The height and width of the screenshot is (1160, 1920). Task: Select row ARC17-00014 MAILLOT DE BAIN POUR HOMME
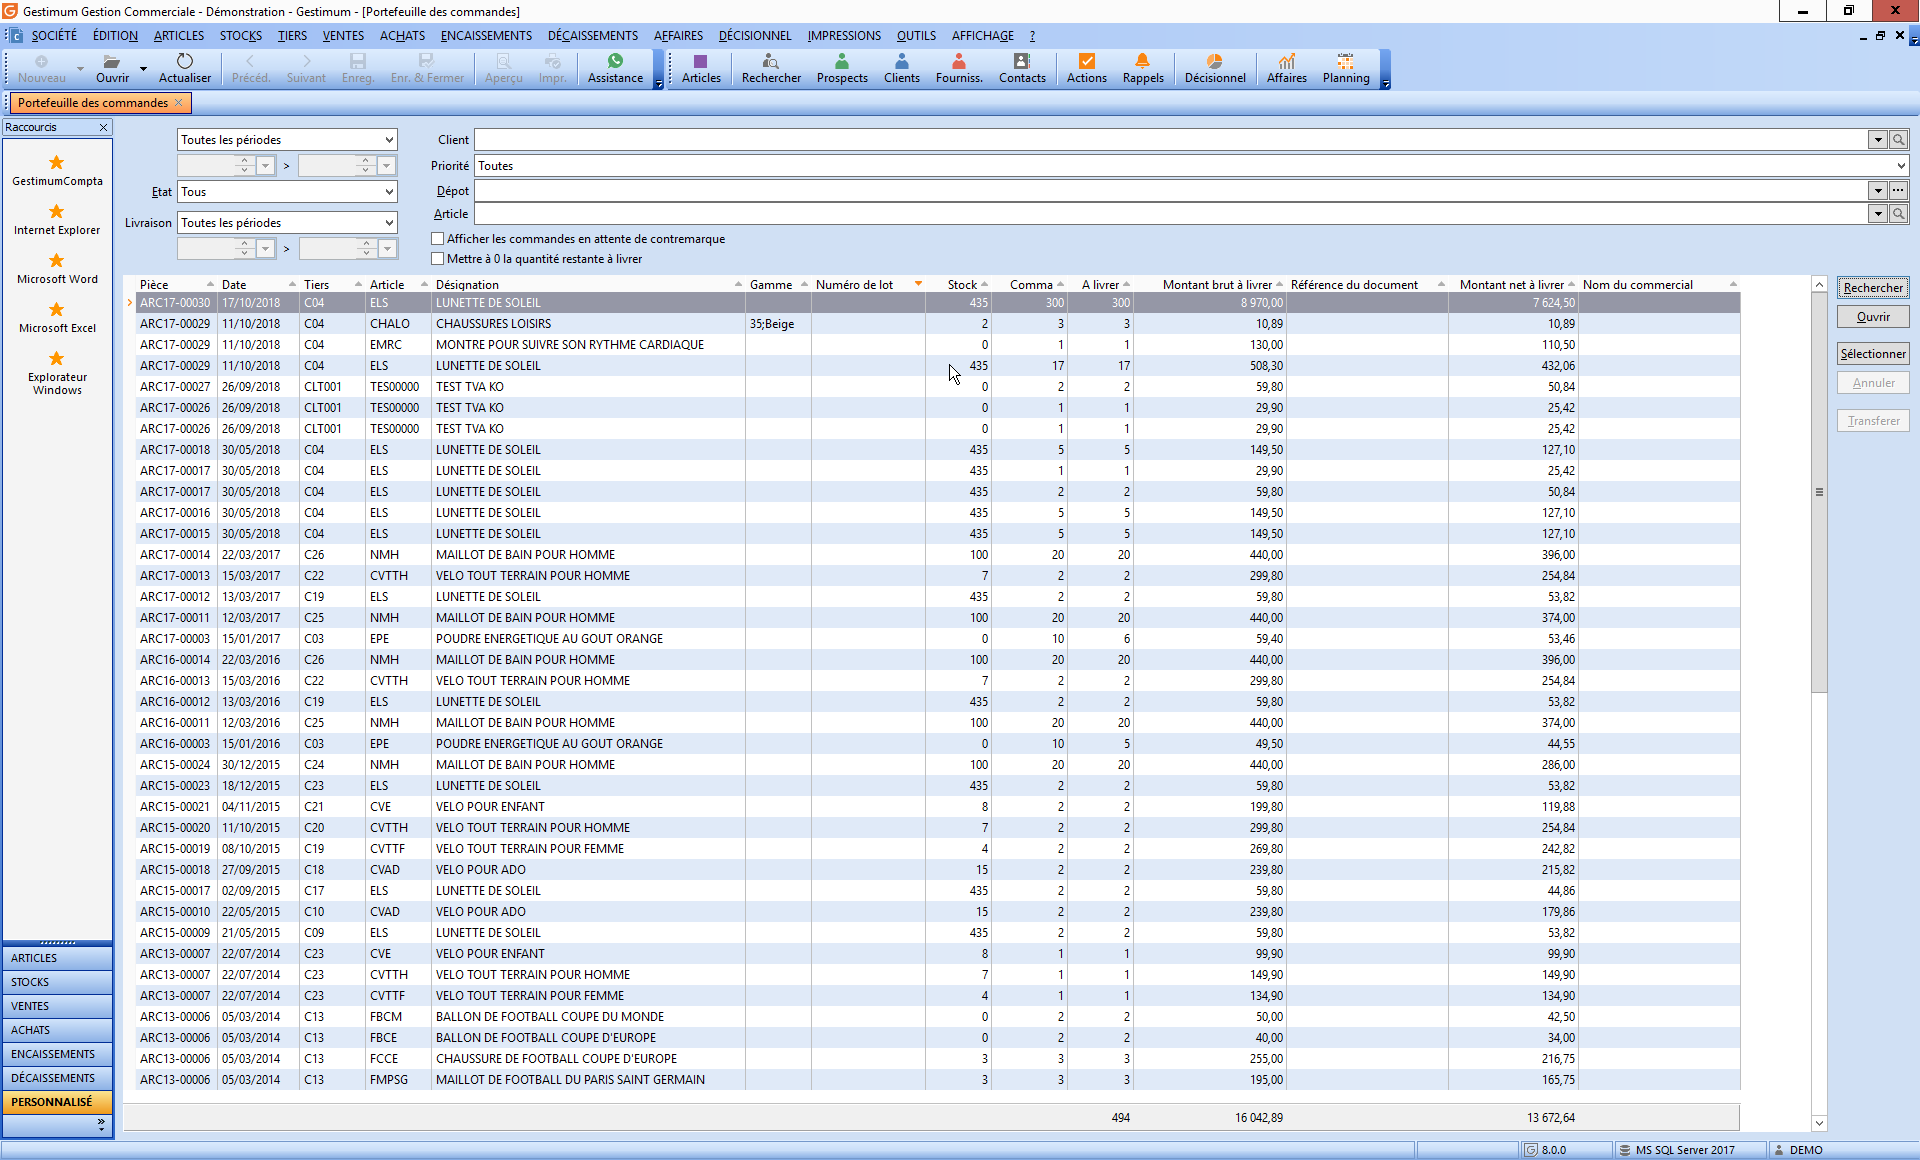(938, 555)
